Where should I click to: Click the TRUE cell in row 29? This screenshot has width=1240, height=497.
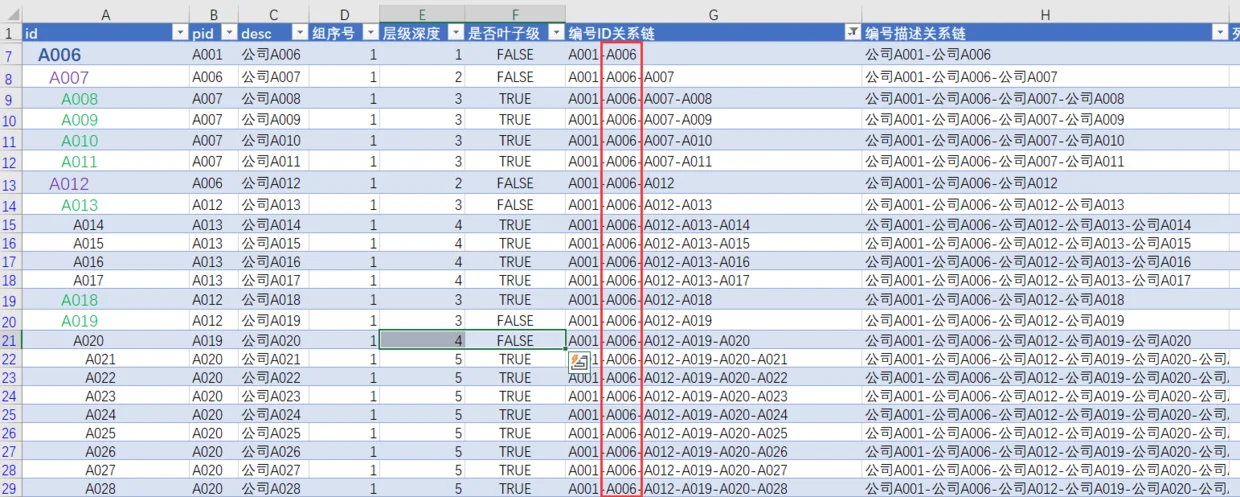tap(515, 488)
